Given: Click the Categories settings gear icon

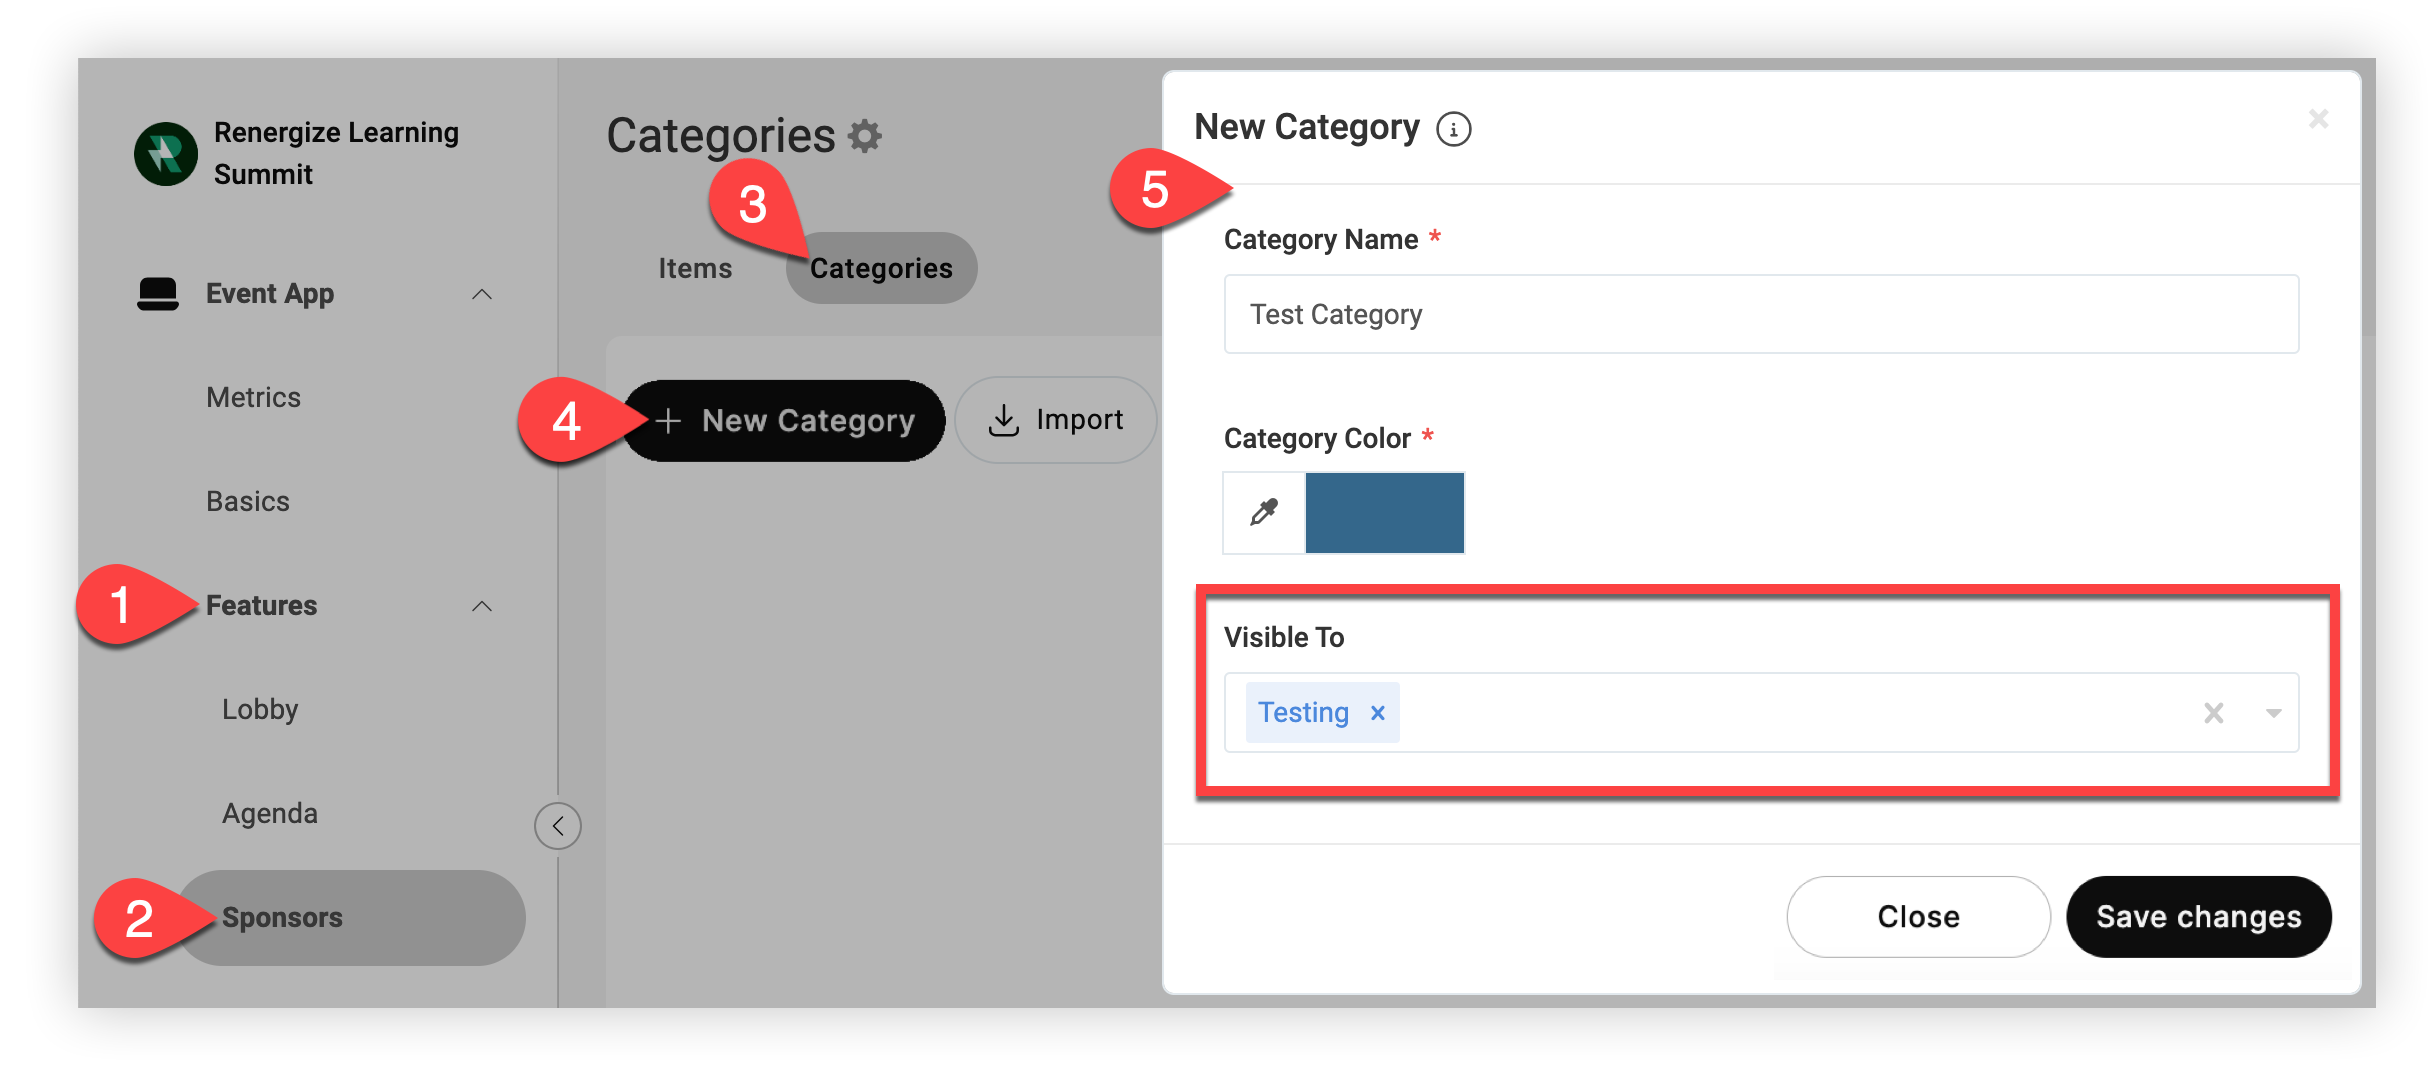Looking at the screenshot, I should [865, 136].
